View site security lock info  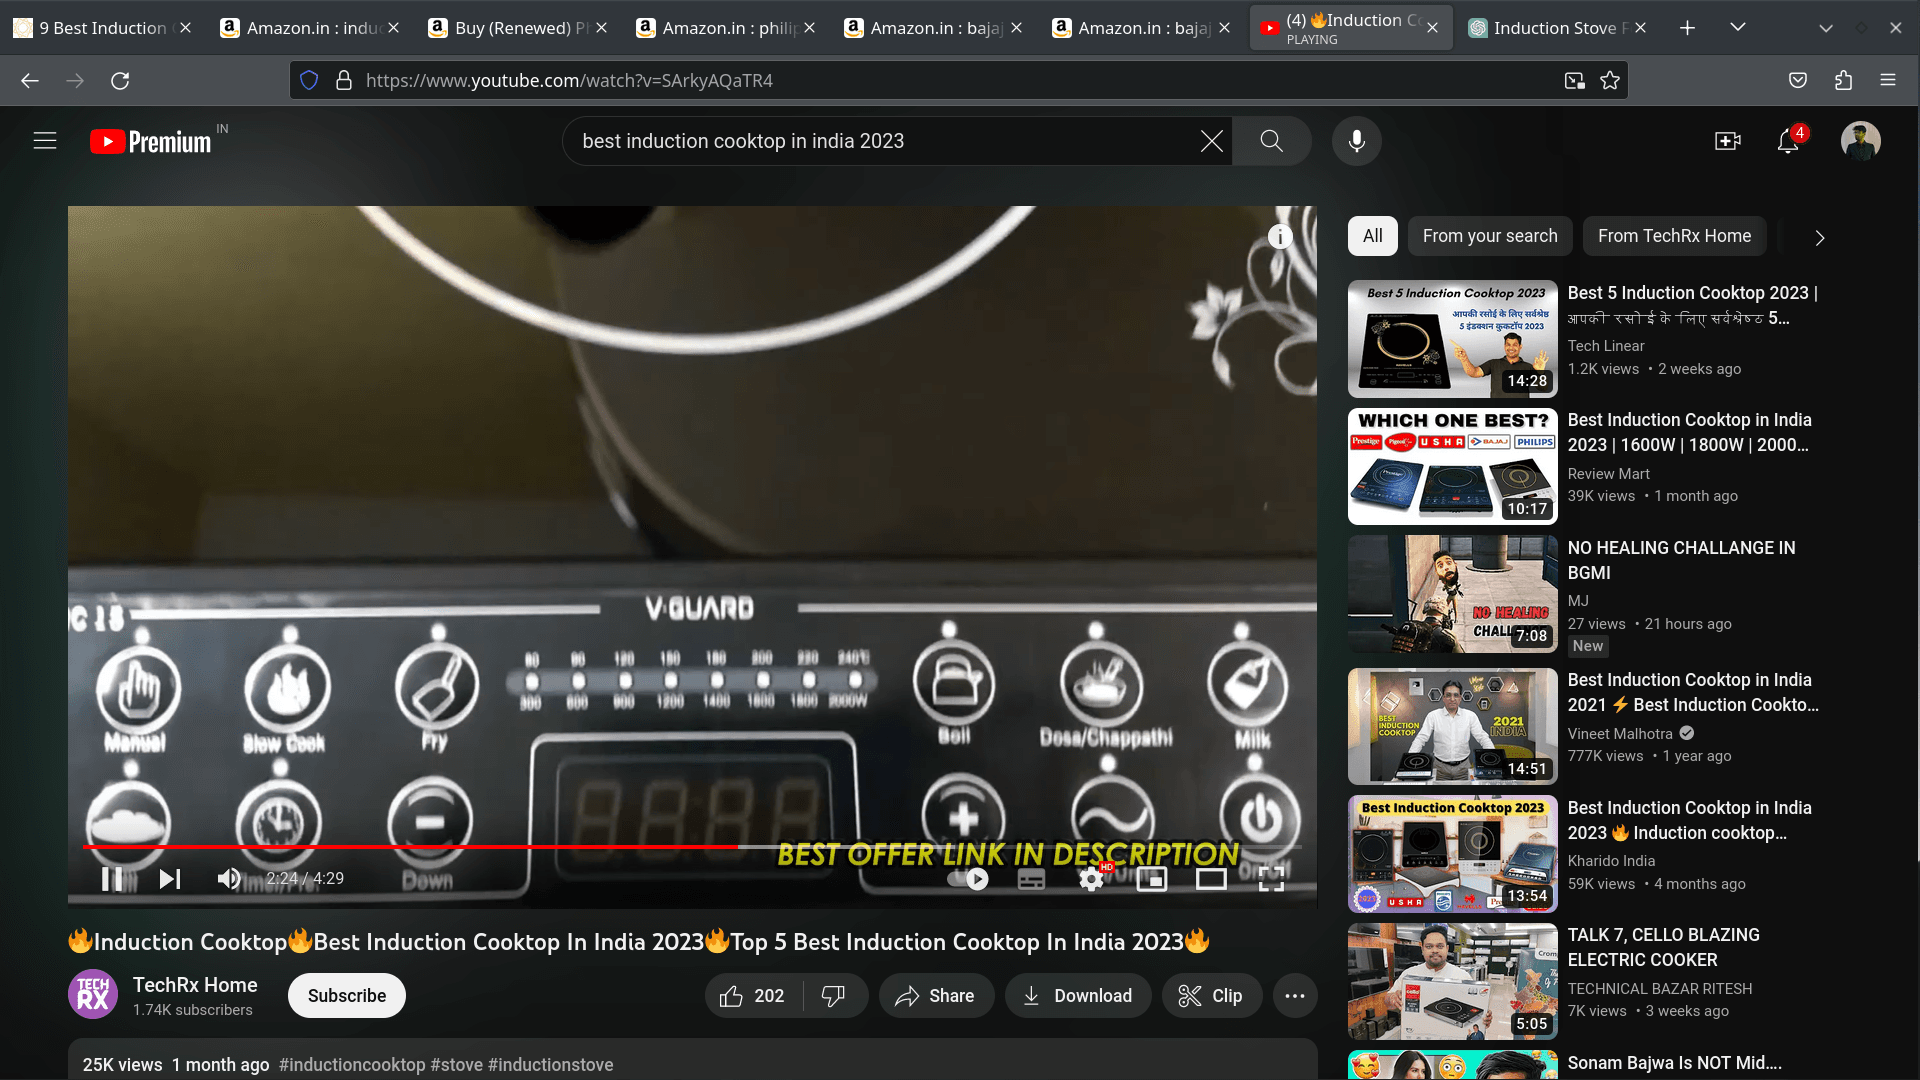pos(343,81)
